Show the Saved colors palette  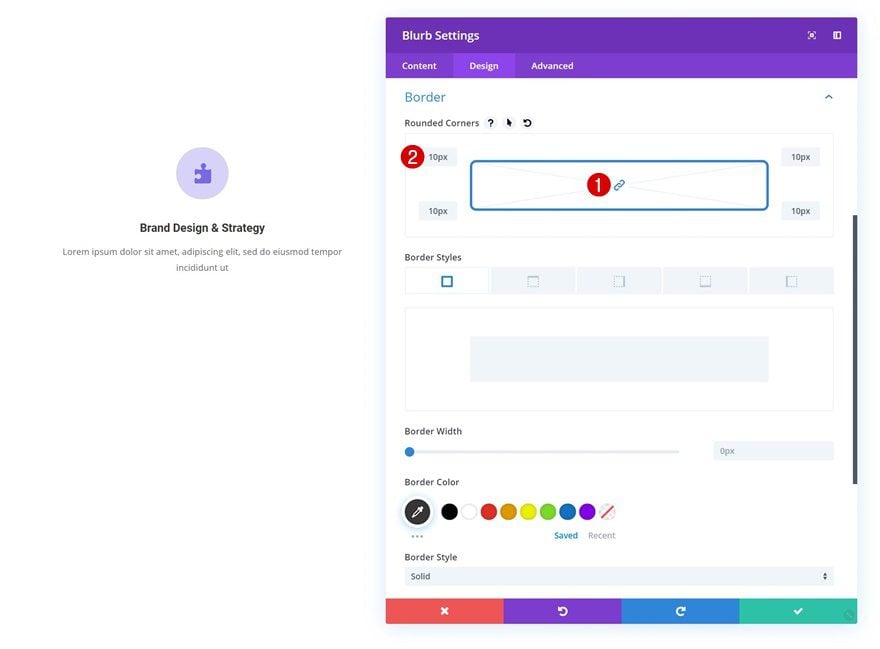(566, 536)
